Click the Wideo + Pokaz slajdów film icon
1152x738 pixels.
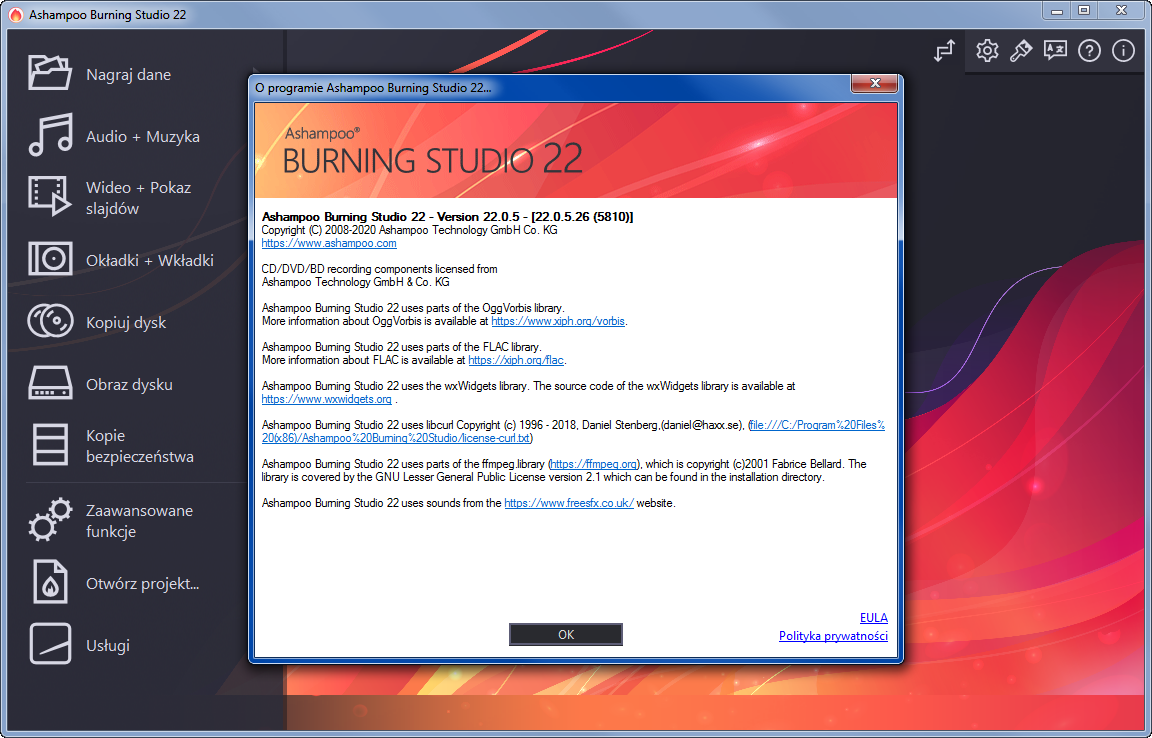tap(50, 196)
